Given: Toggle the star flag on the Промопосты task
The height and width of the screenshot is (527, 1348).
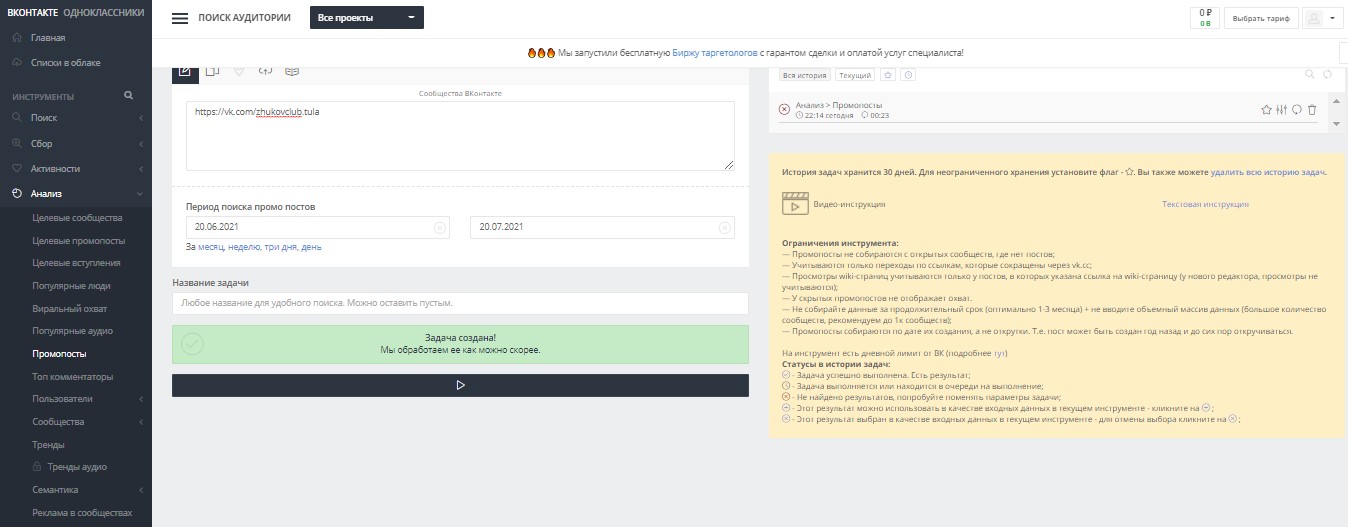Looking at the screenshot, I should (1266, 110).
